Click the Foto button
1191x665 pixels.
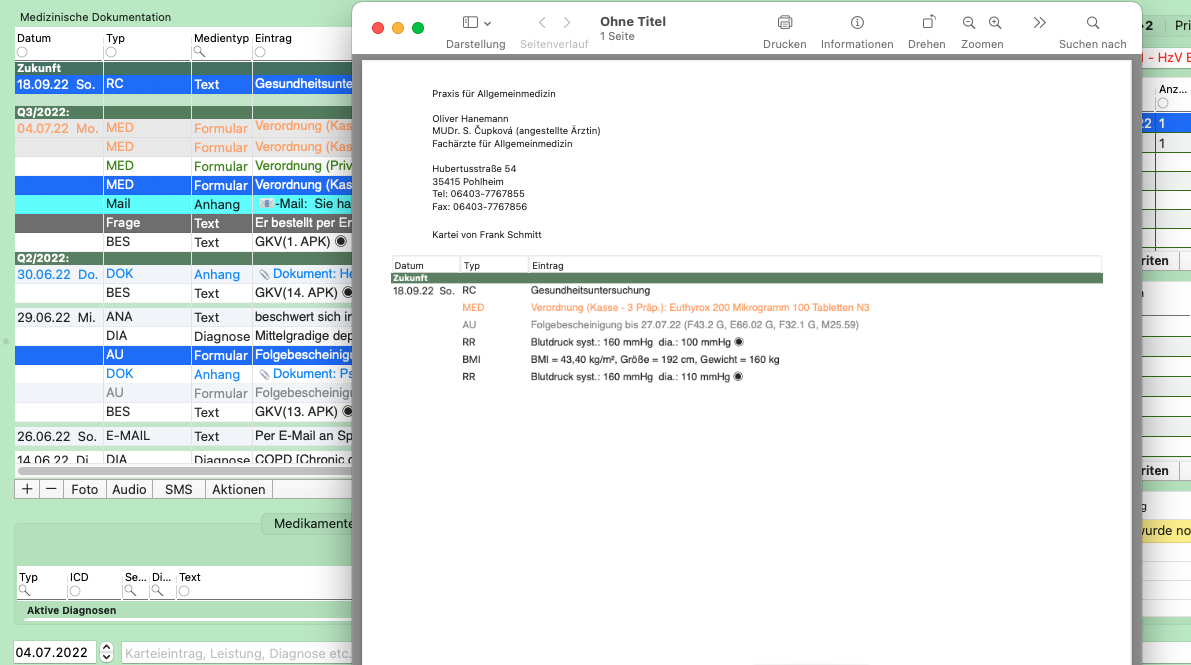tap(84, 489)
